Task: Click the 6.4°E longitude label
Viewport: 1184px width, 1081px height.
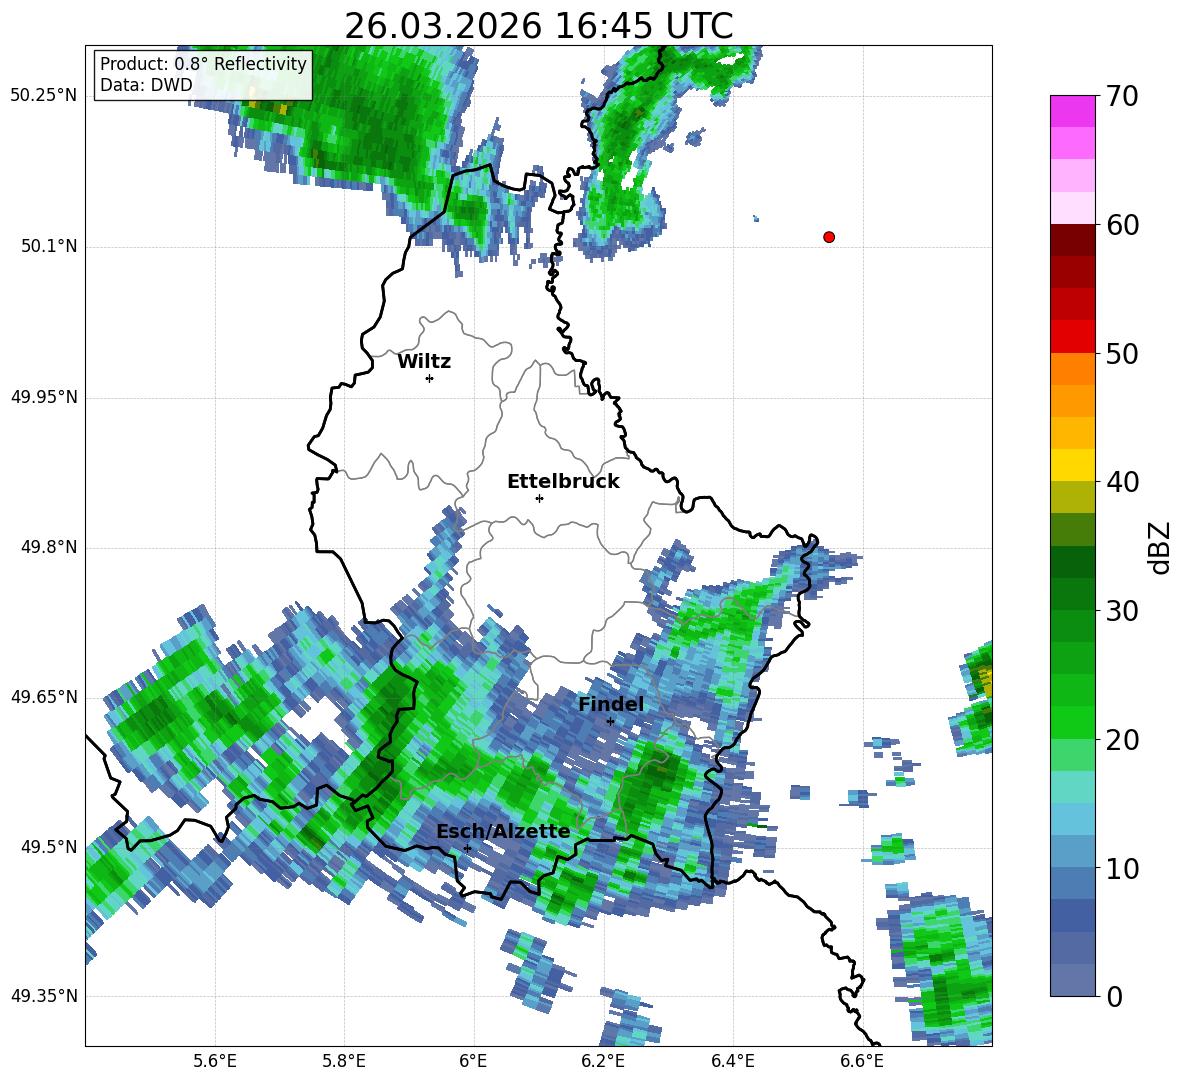Action: (732, 1061)
